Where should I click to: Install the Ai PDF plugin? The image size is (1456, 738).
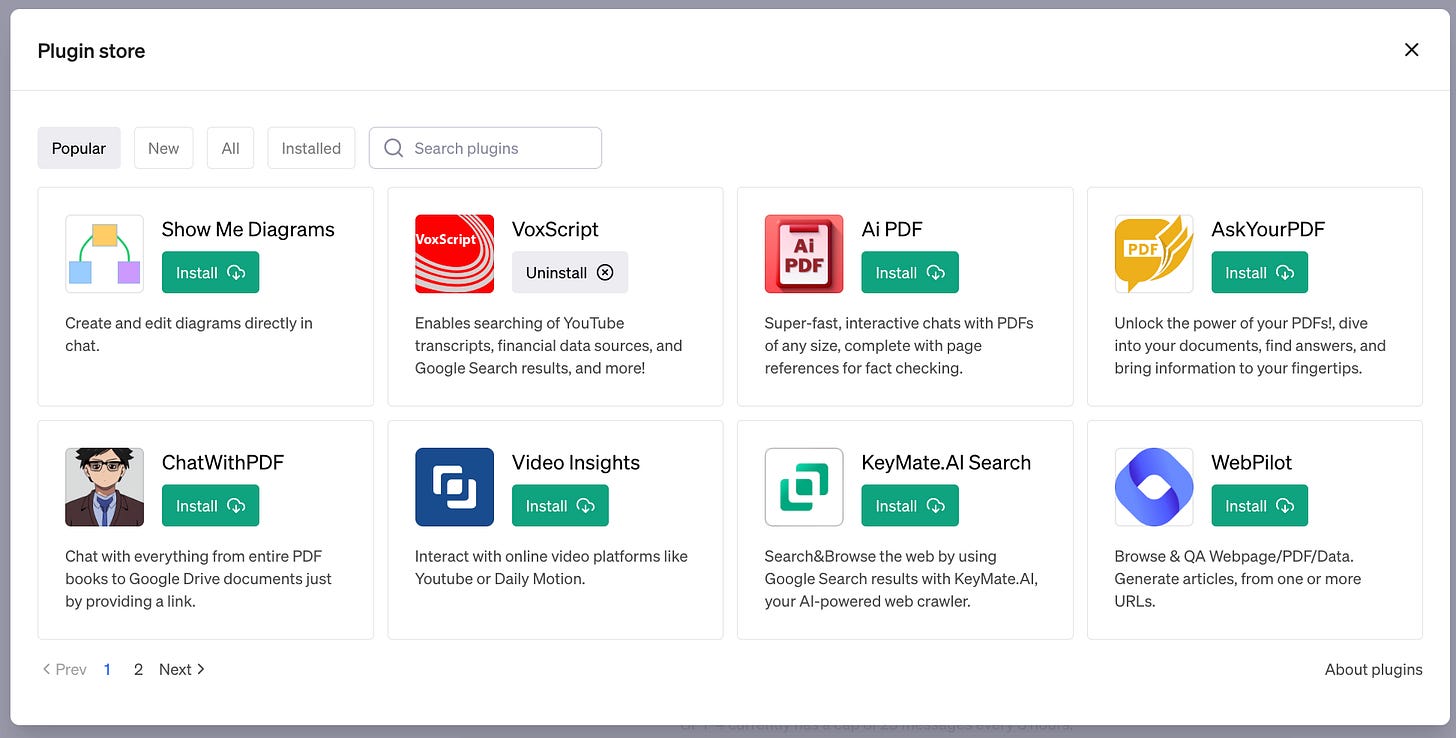(910, 272)
